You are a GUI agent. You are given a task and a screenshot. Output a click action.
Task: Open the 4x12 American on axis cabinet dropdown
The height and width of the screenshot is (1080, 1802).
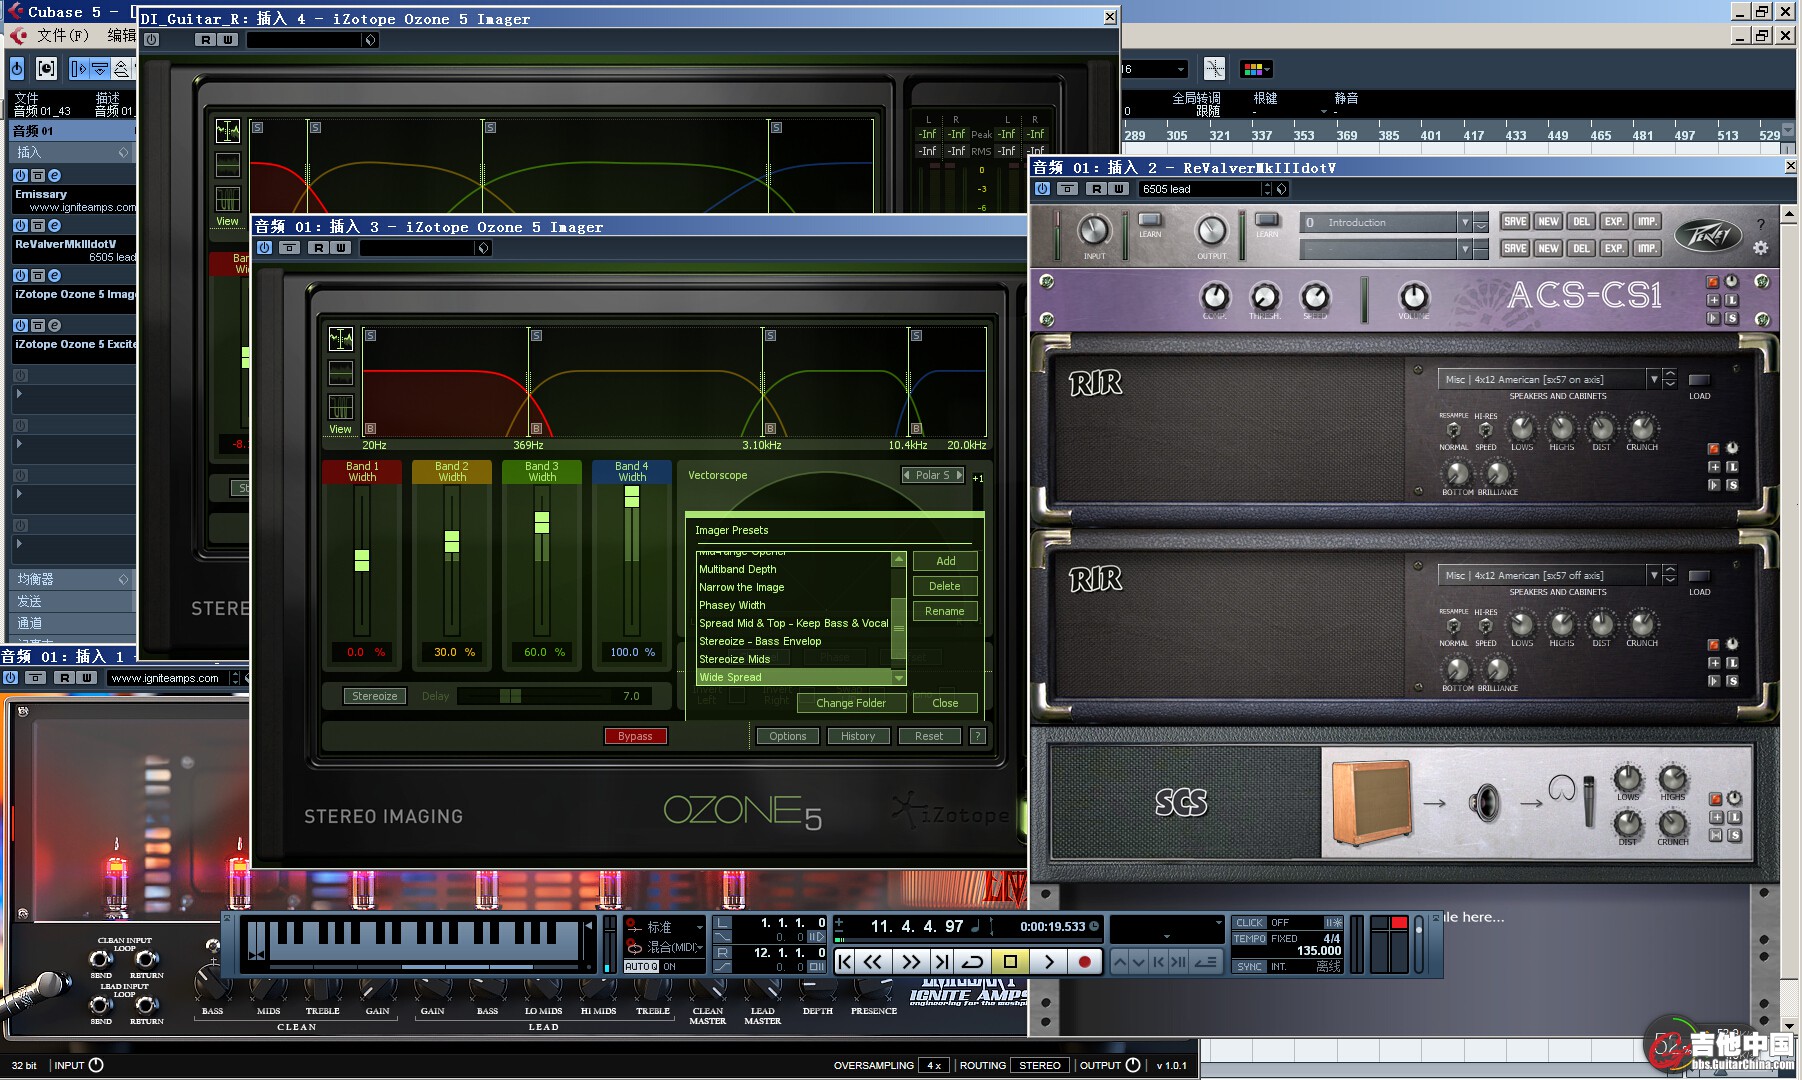[1654, 379]
